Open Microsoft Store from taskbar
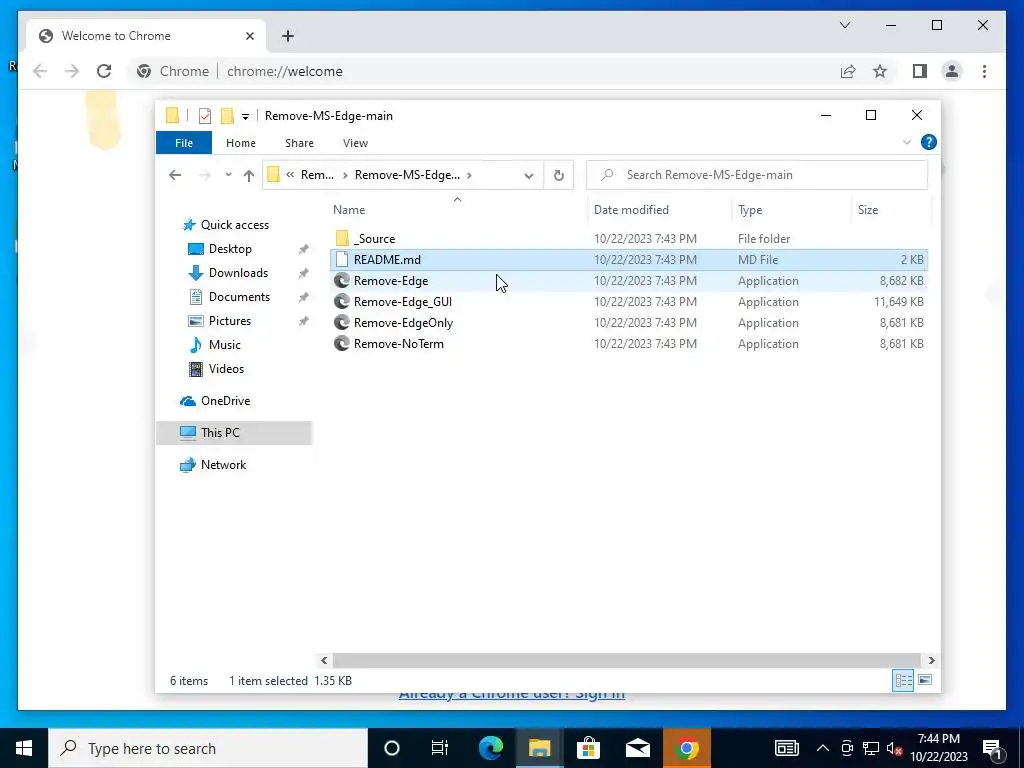The height and width of the screenshot is (768, 1024). tap(588, 748)
